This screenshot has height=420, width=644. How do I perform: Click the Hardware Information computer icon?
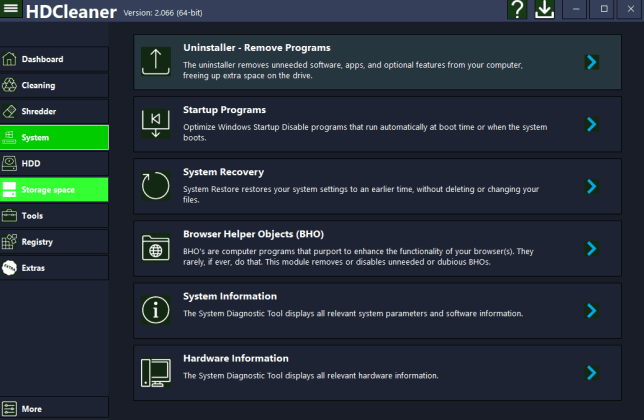click(156, 372)
